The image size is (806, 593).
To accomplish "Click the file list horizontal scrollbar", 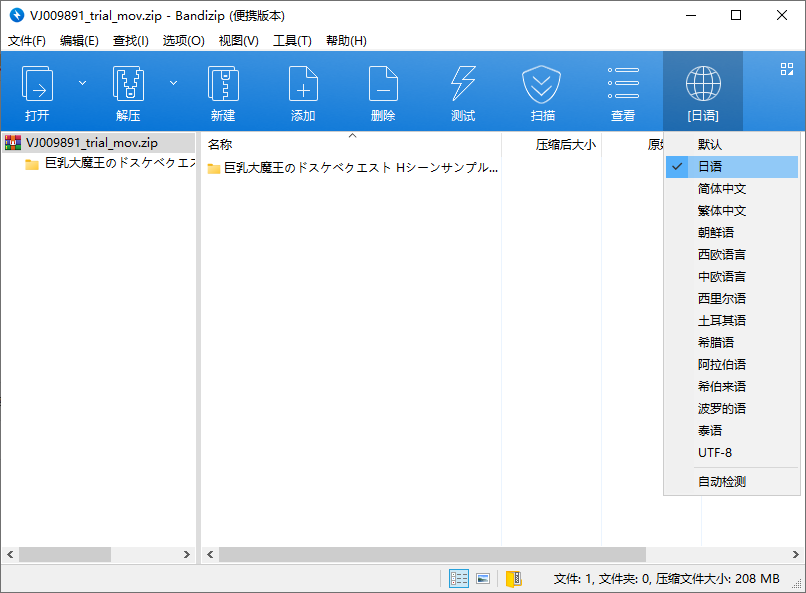I will (432, 554).
